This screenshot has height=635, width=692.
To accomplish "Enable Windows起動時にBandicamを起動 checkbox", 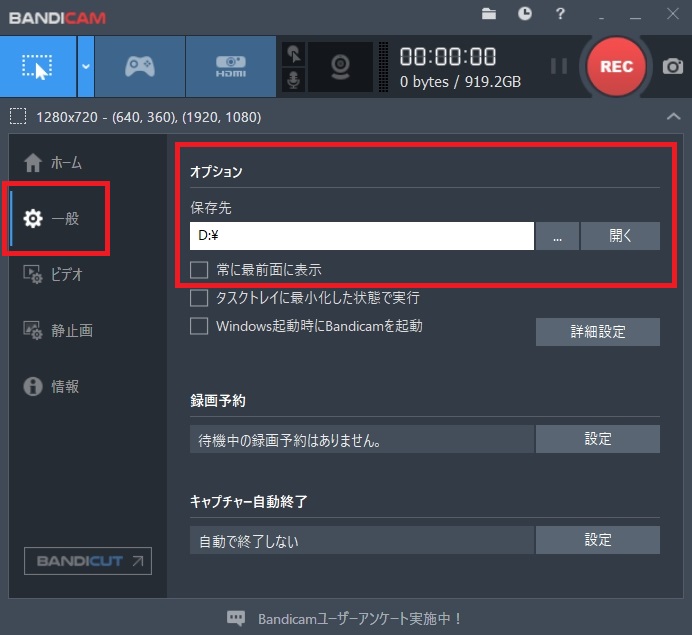I will (x=199, y=326).
